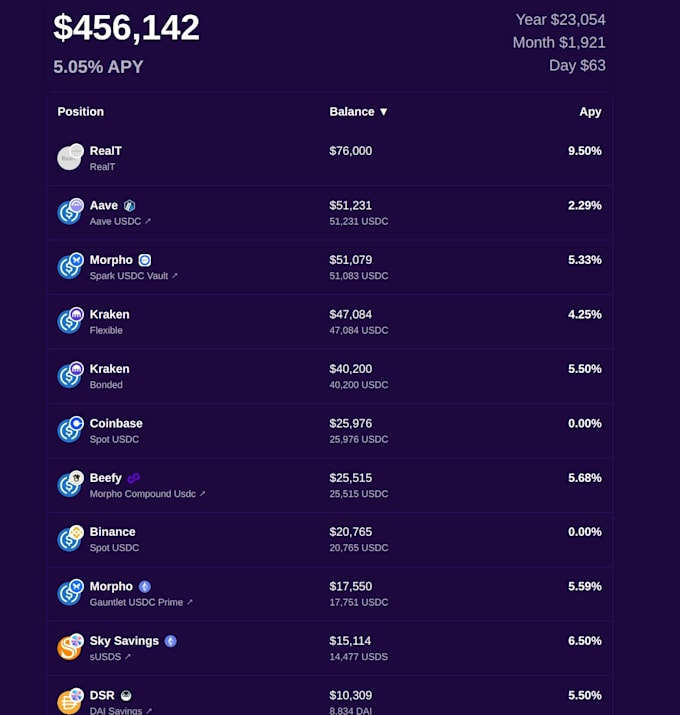Click the DSR DAI token icon
Image resolution: width=680 pixels, height=715 pixels.
69,701
